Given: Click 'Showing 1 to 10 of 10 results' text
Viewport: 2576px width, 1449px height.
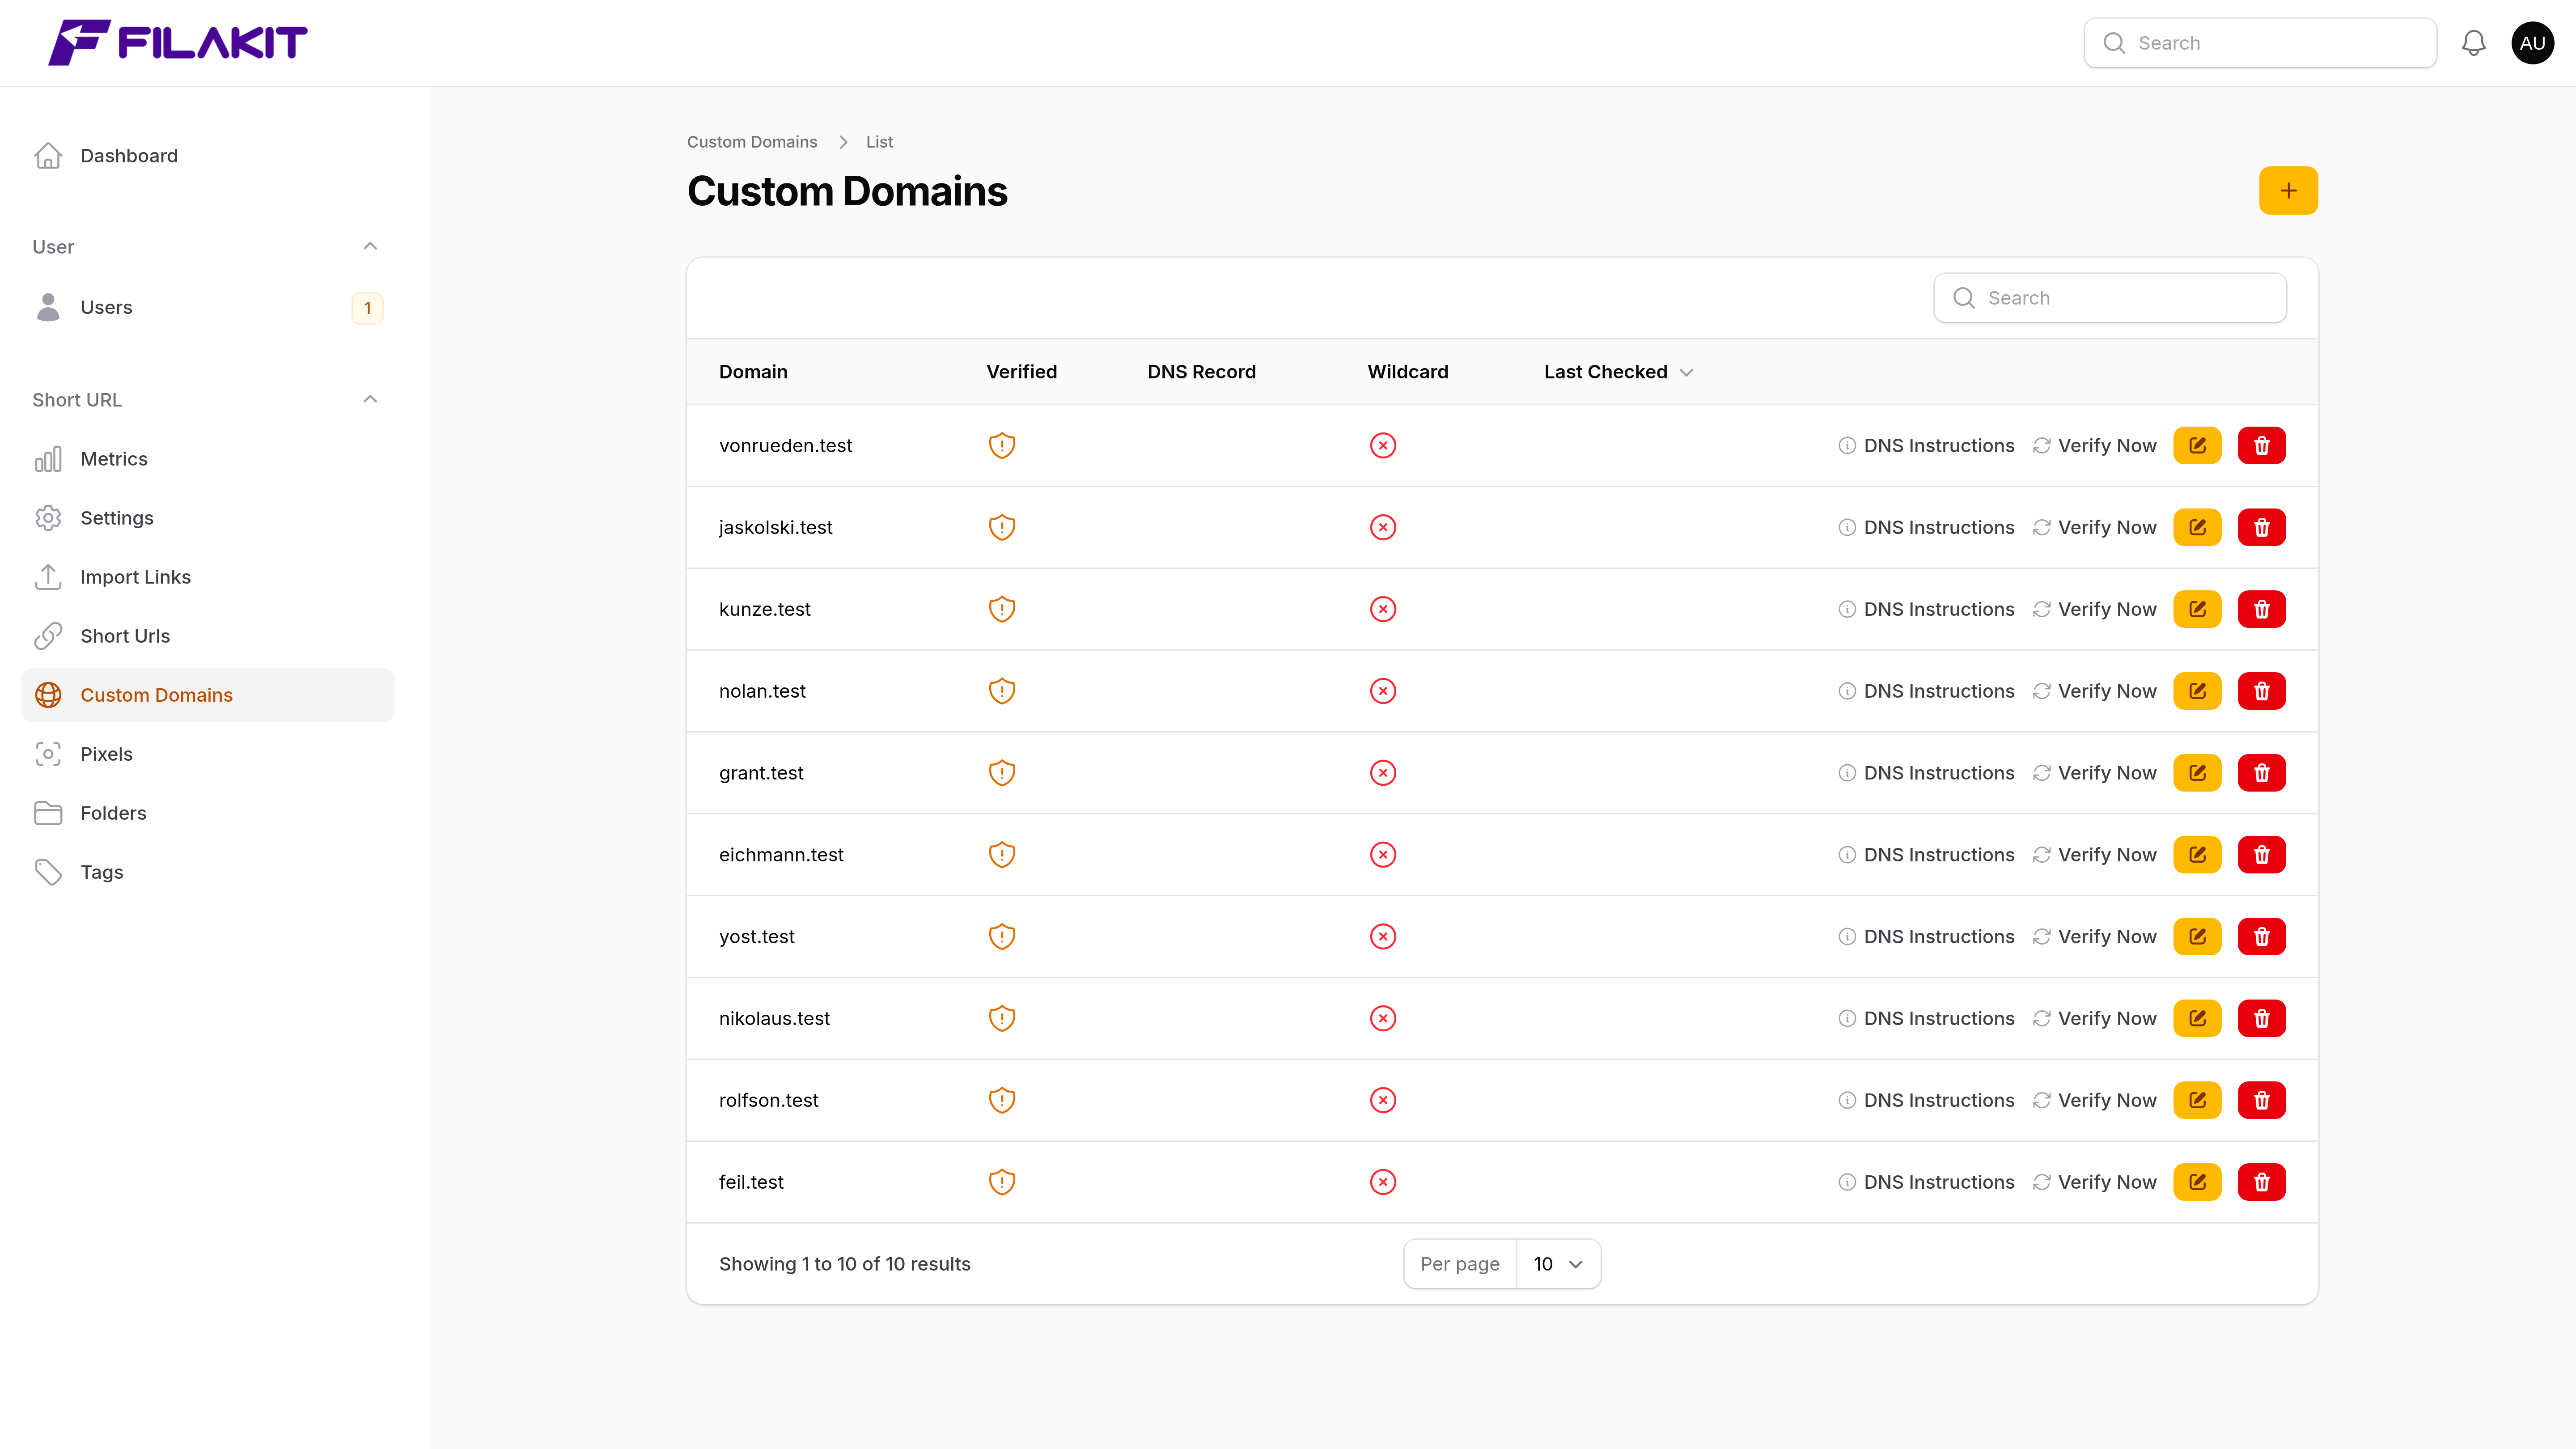Looking at the screenshot, I should pyautogui.click(x=844, y=1264).
